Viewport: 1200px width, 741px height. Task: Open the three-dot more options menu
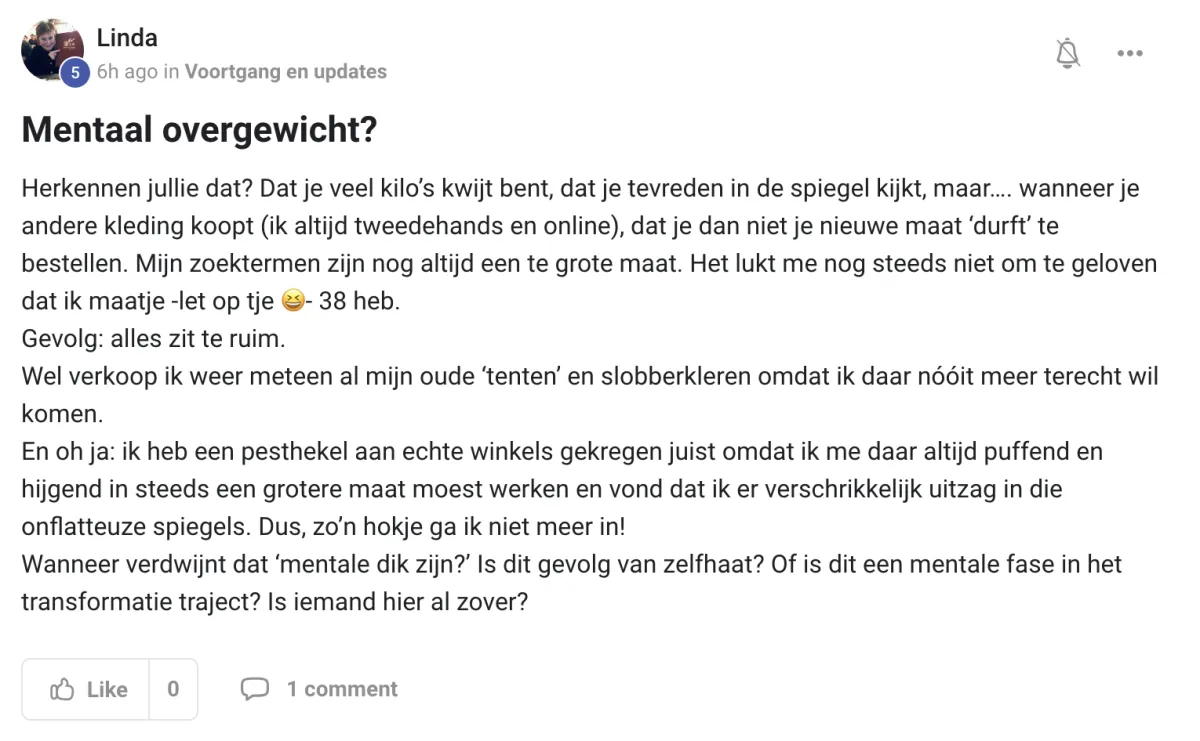tap(1130, 53)
